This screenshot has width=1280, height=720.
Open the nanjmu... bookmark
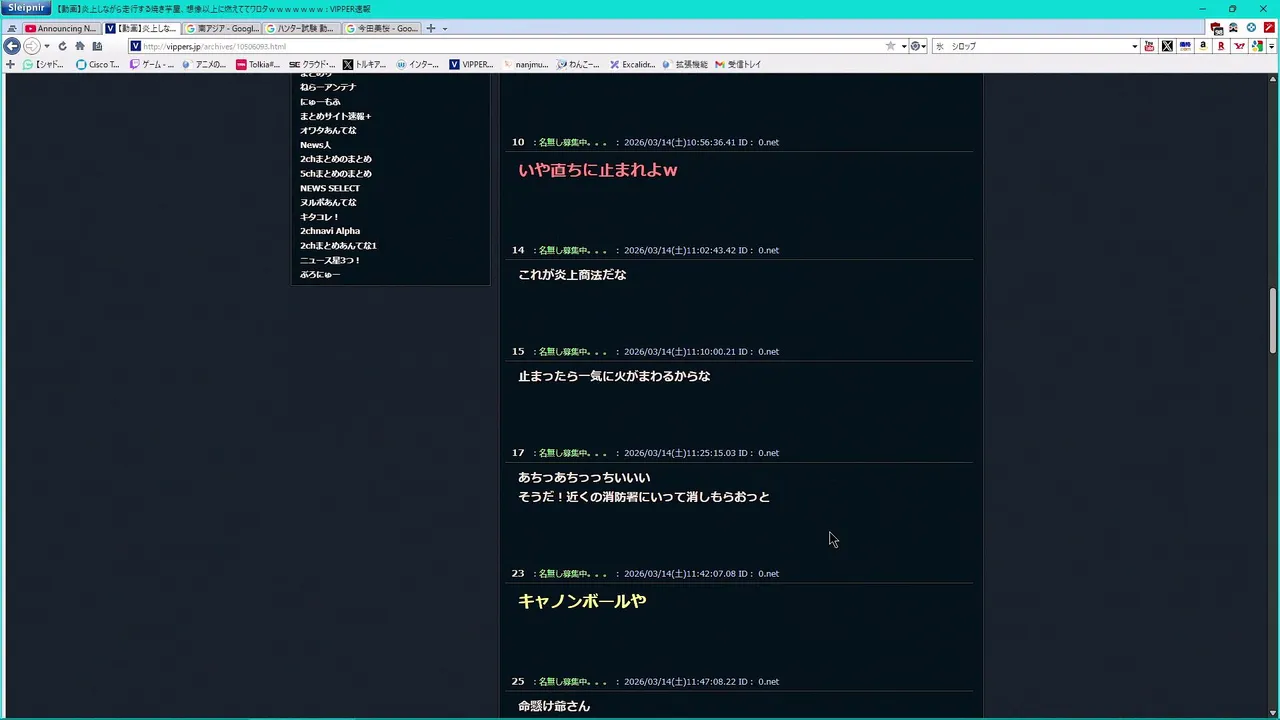click(525, 64)
